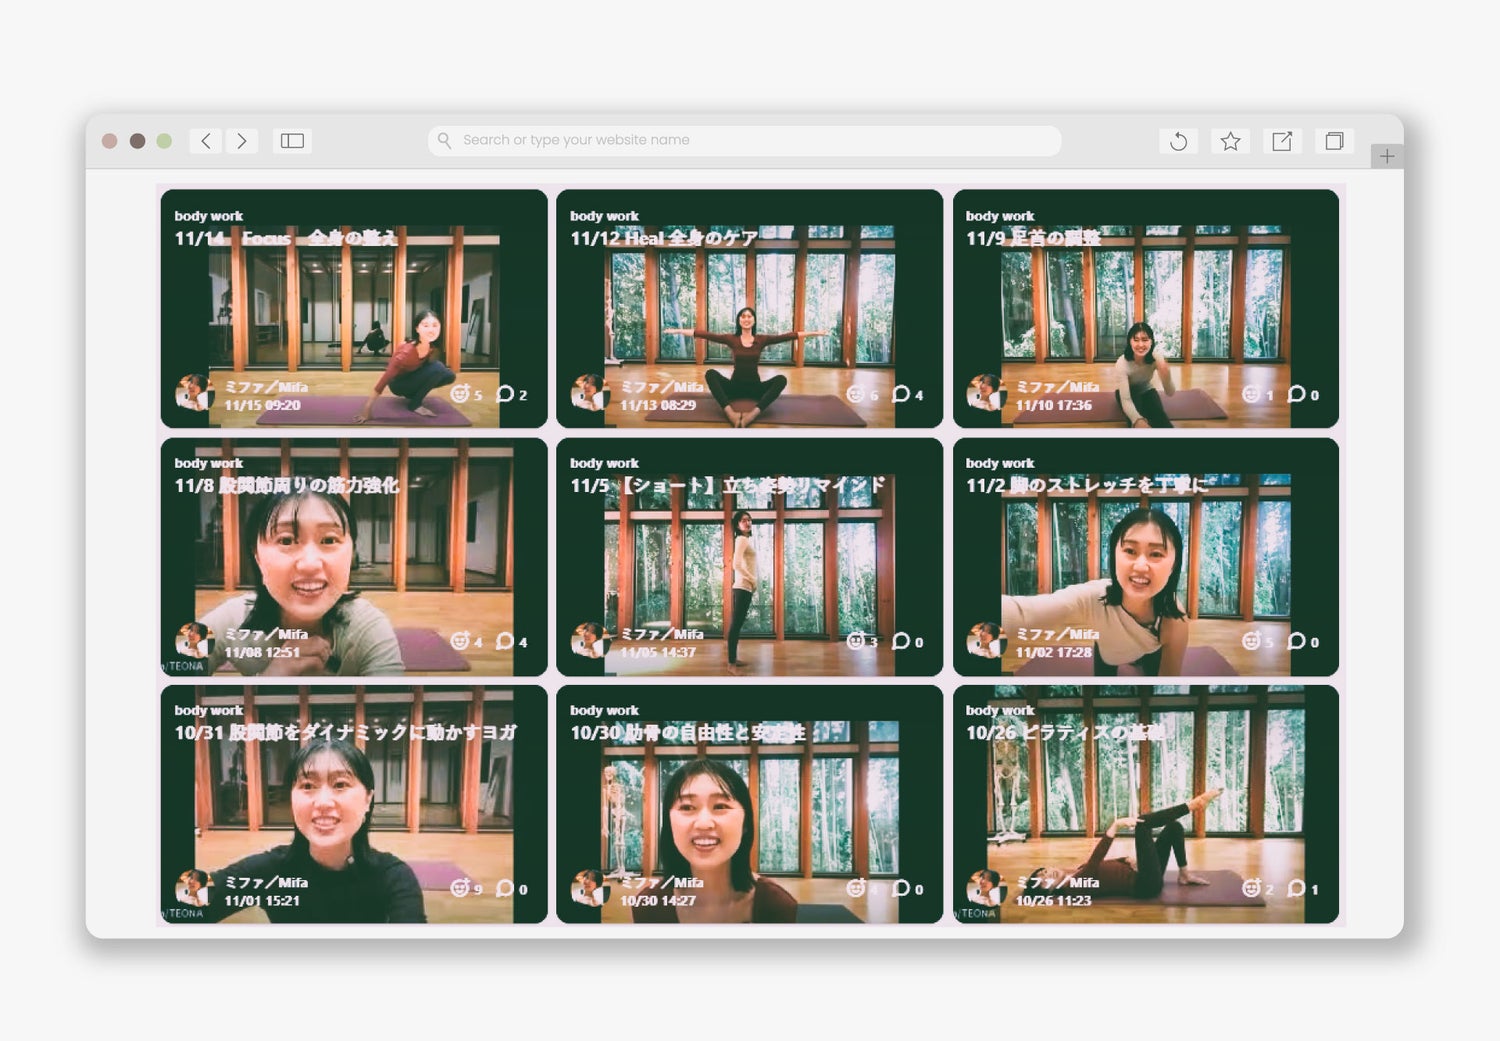This screenshot has height=1041, width=1500.
Task: Click the share/open external icon
Action: [1282, 141]
